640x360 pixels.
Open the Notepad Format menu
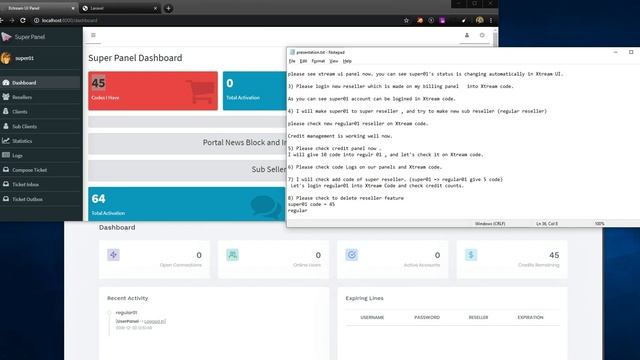318,61
